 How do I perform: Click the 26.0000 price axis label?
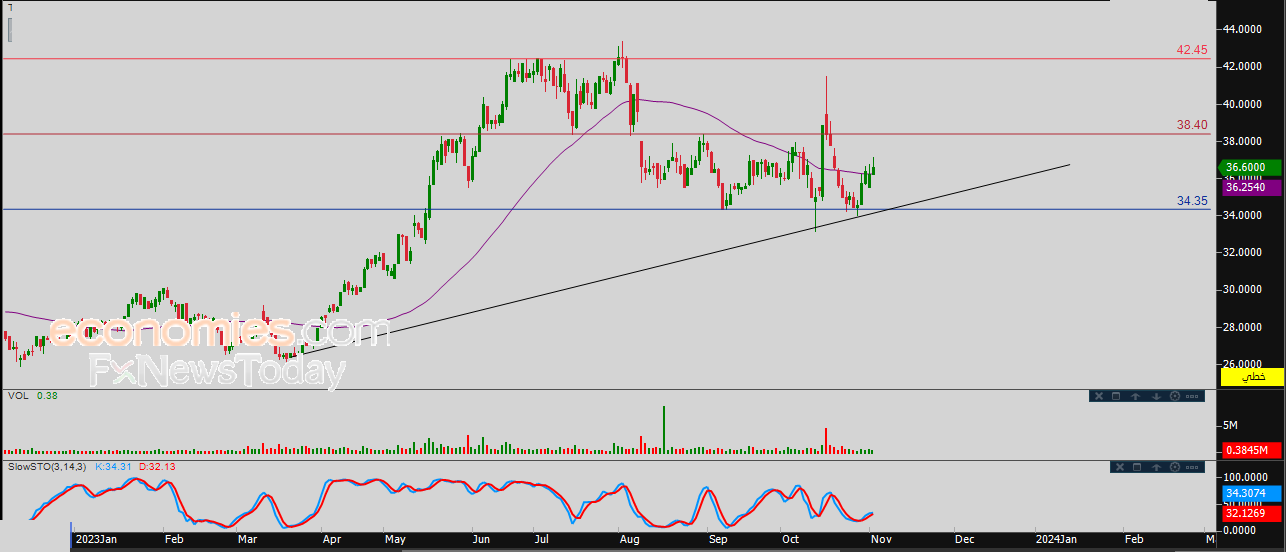pos(1243,364)
